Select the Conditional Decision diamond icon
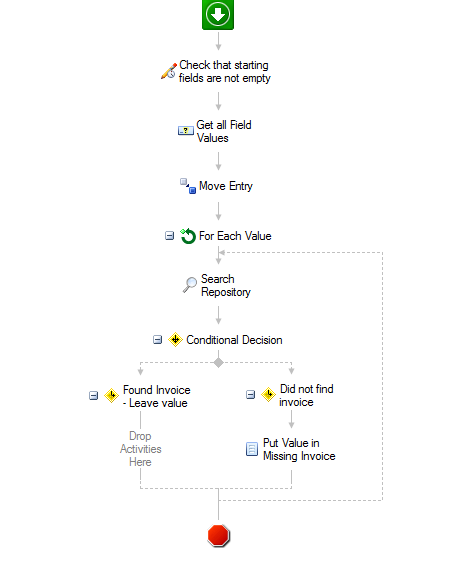The height and width of the screenshot is (569, 459). pos(175,340)
